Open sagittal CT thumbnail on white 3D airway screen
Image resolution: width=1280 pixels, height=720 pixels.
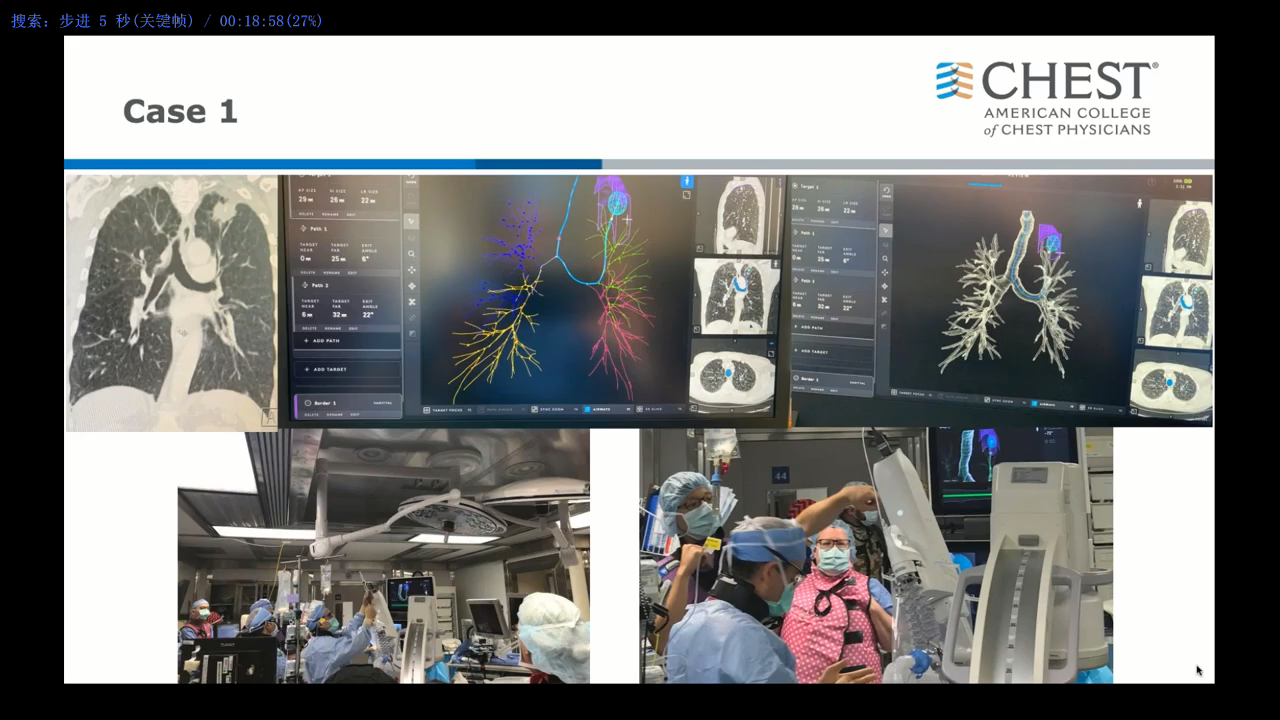[x=1180, y=237]
